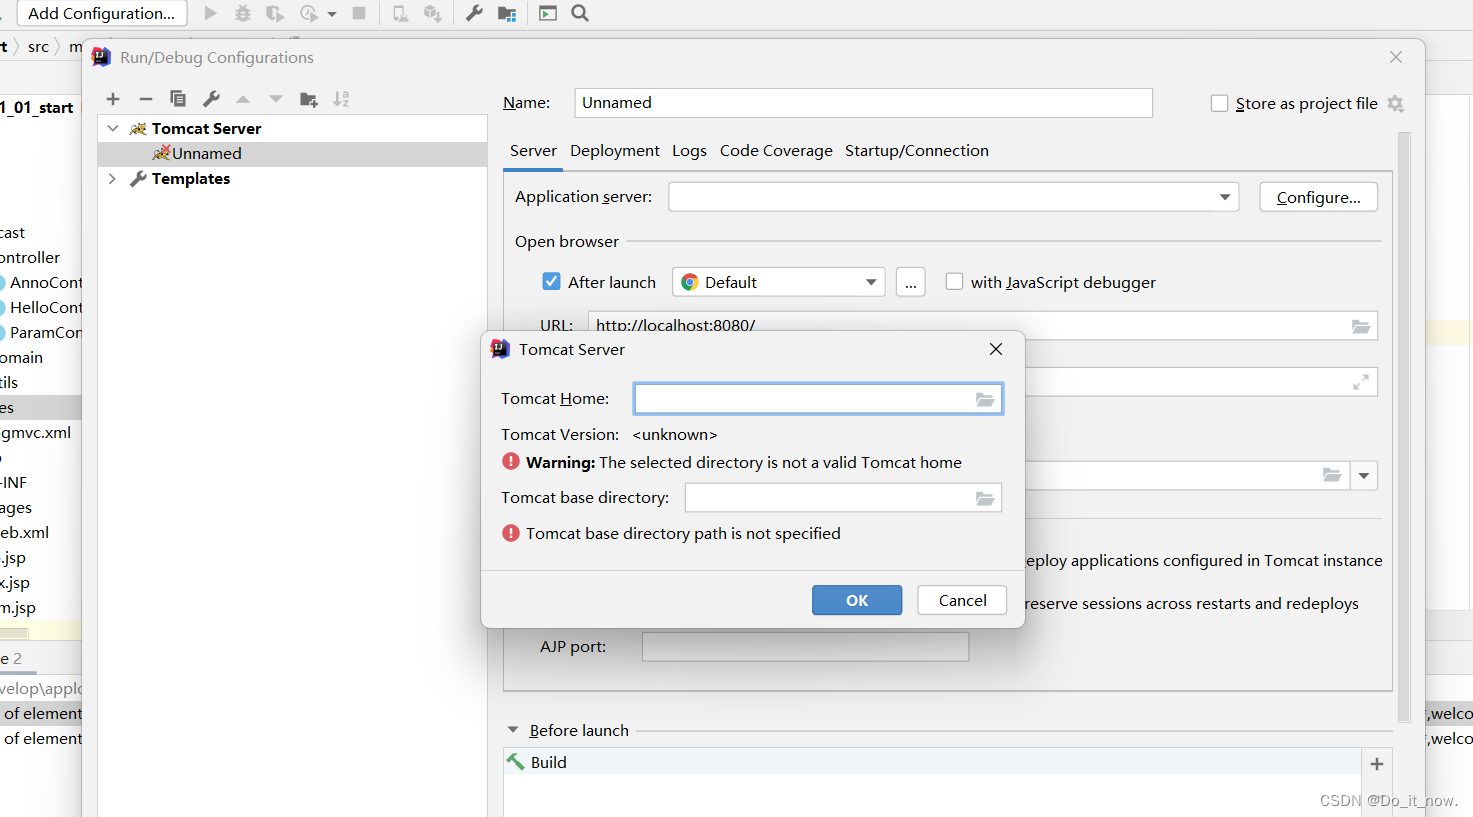Select the Unnamed configuration tree item

[292, 153]
